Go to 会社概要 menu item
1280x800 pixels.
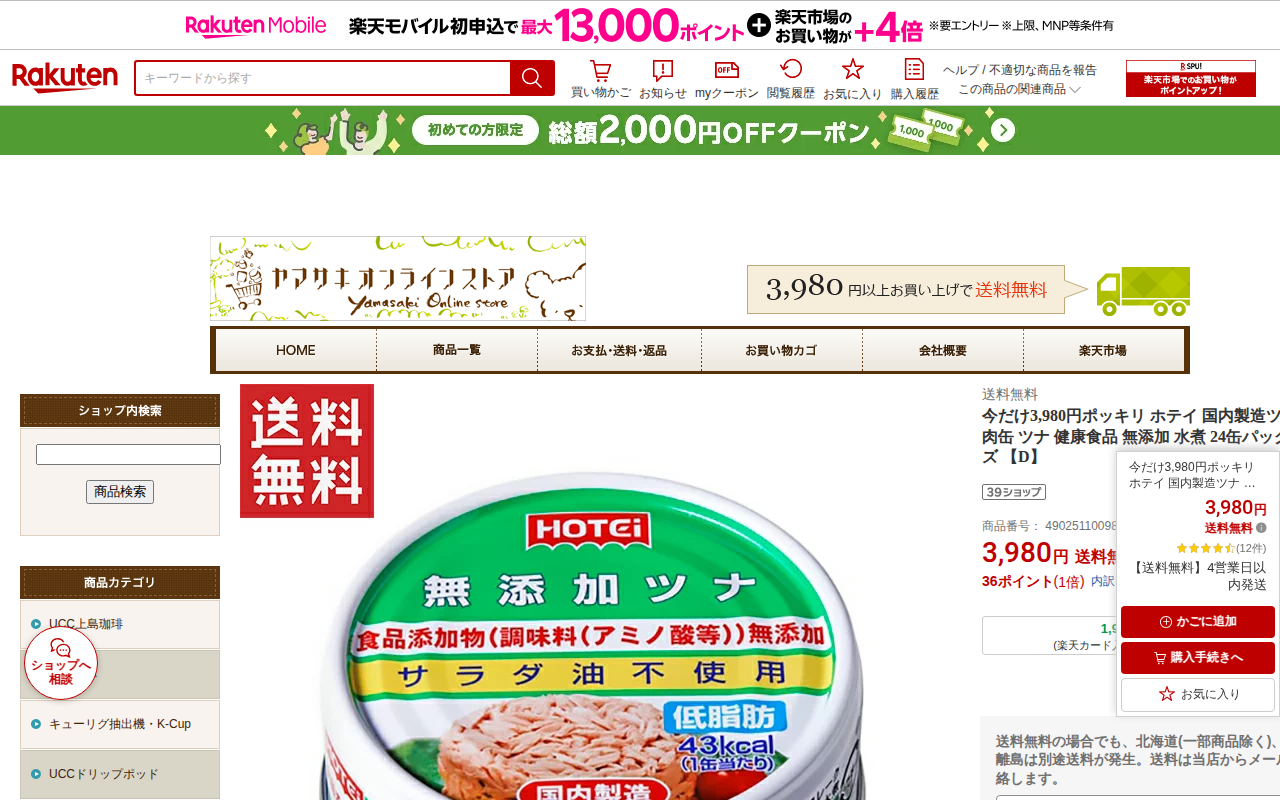pyautogui.click(x=943, y=350)
